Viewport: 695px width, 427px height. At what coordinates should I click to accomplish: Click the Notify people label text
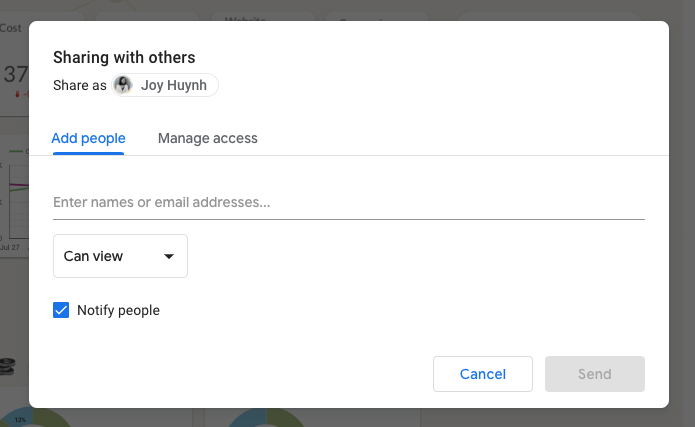tap(118, 310)
